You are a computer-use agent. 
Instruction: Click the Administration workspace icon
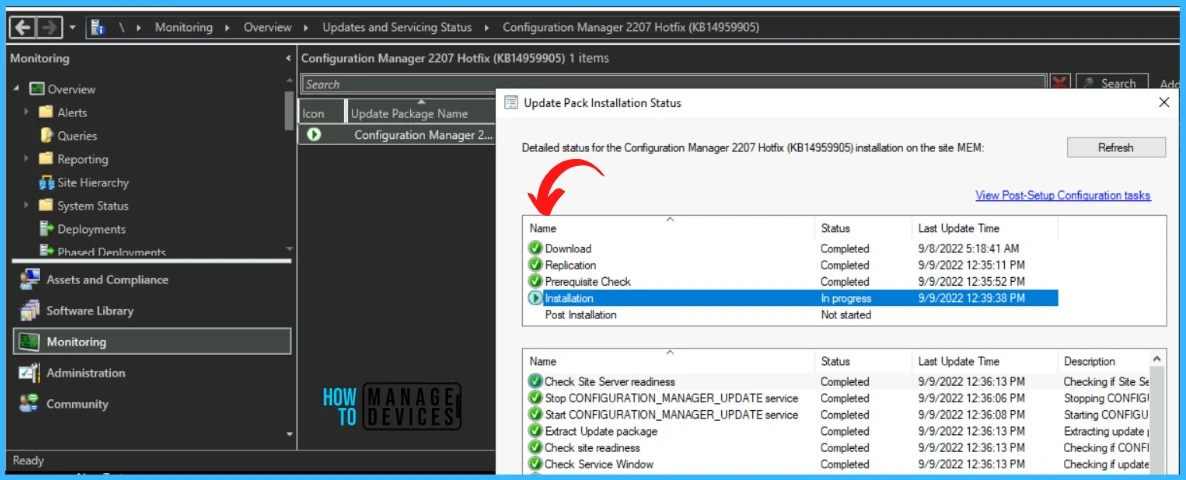29,373
